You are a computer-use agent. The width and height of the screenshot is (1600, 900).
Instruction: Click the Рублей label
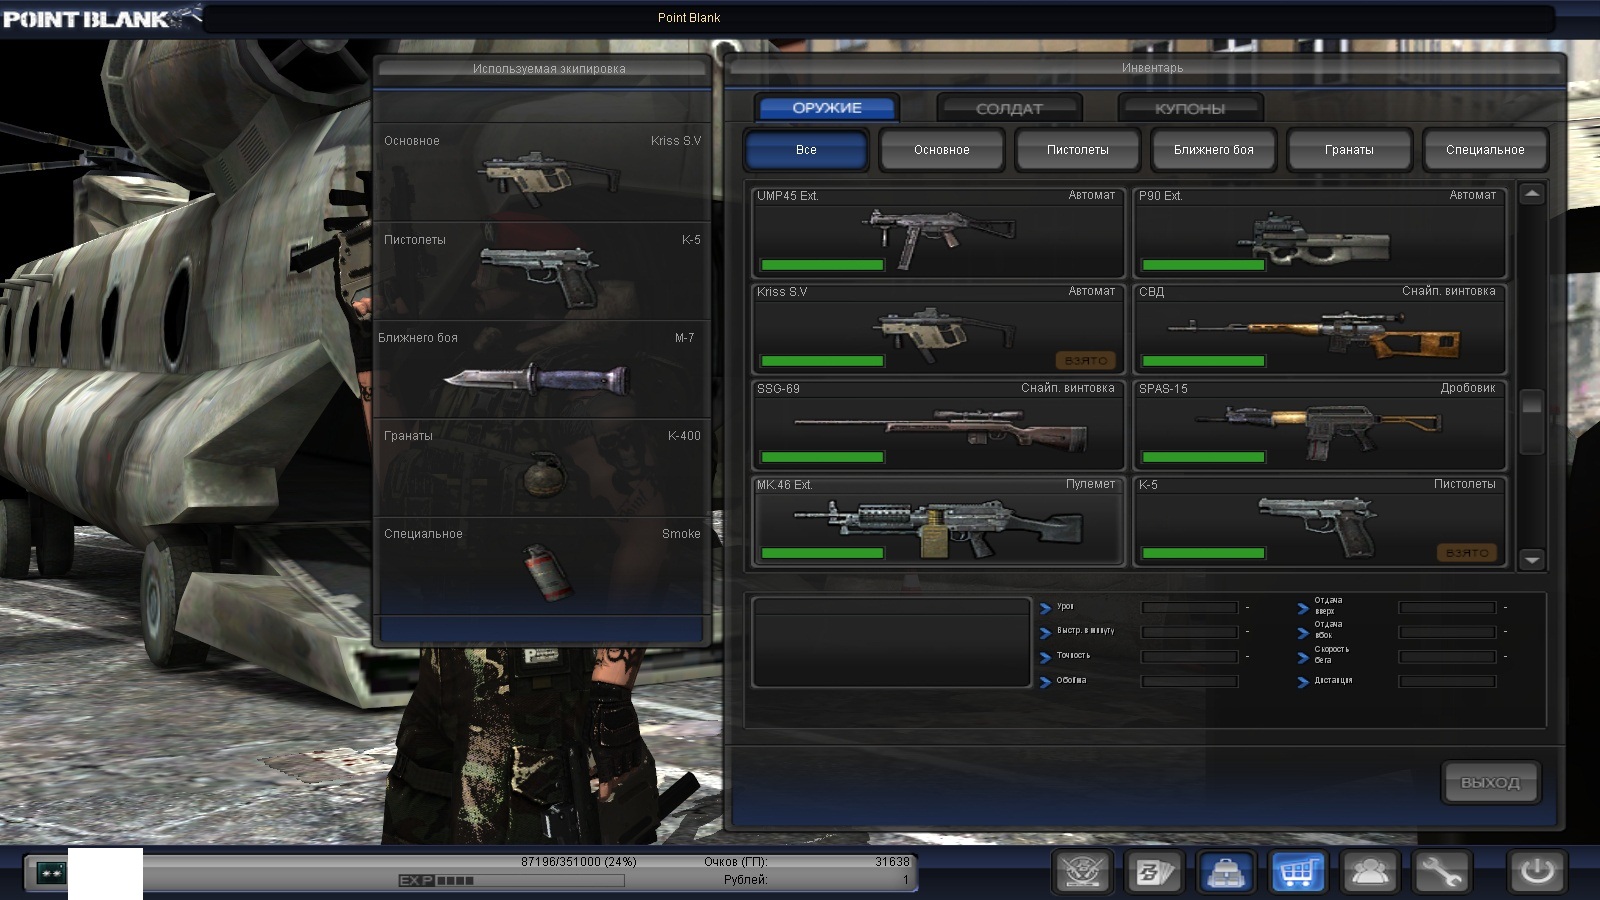[746, 880]
